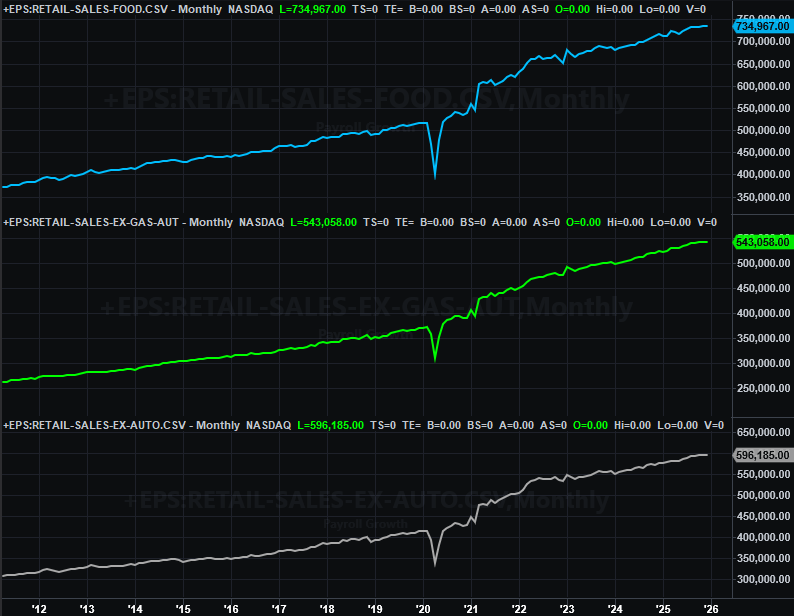Select the gray 596,185.00 price label

(762, 455)
